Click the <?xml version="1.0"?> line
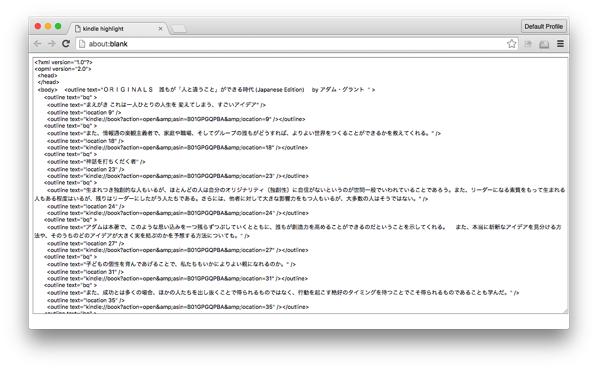The height and width of the screenshot is (370, 598). (63, 62)
